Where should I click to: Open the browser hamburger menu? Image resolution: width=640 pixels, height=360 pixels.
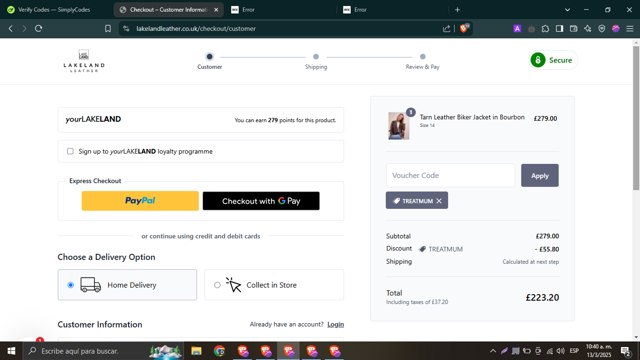pyautogui.click(x=630, y=29)
